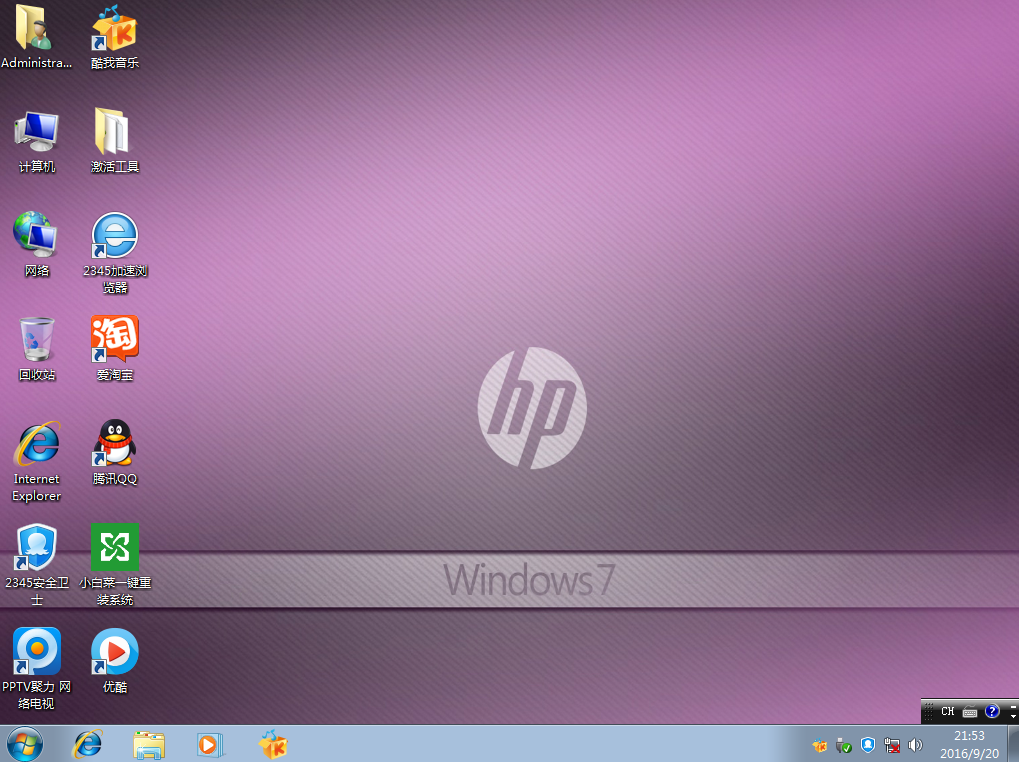
Task: Select the Internet Explorer desktop icon
Action: 36,462
